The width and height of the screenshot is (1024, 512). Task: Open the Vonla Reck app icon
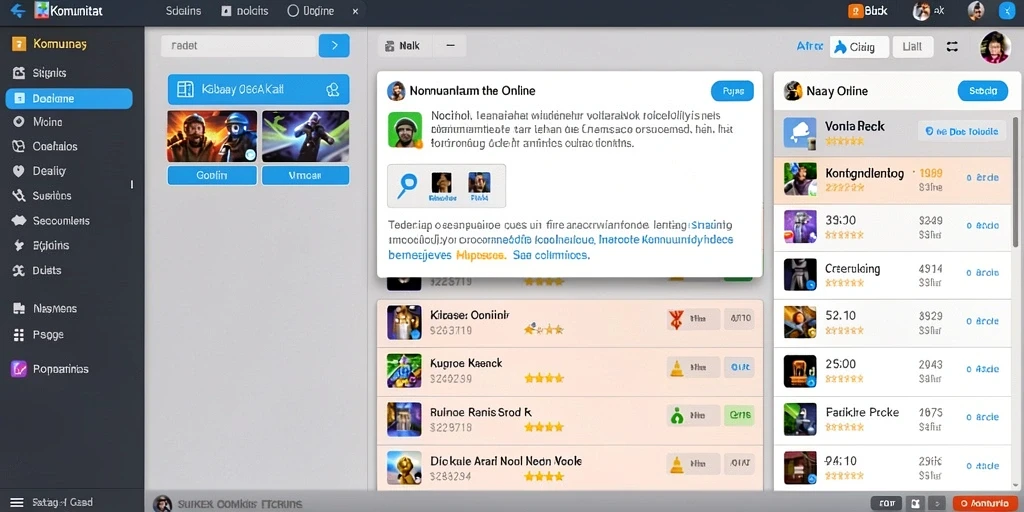click(x=799, y=133)
